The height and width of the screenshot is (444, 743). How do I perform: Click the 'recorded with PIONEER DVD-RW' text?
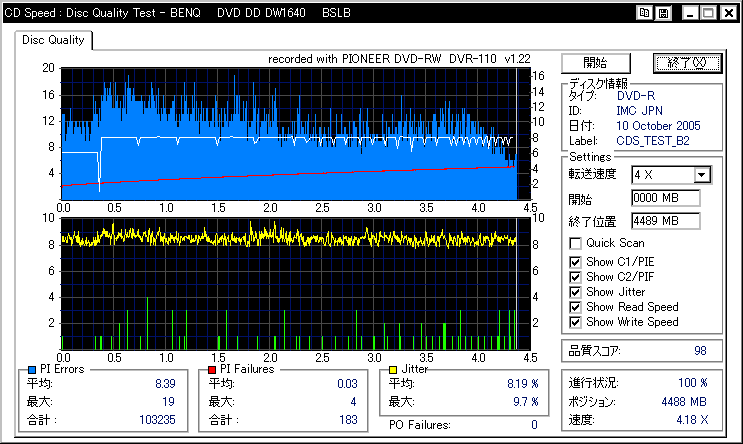(x=354, y=59)
